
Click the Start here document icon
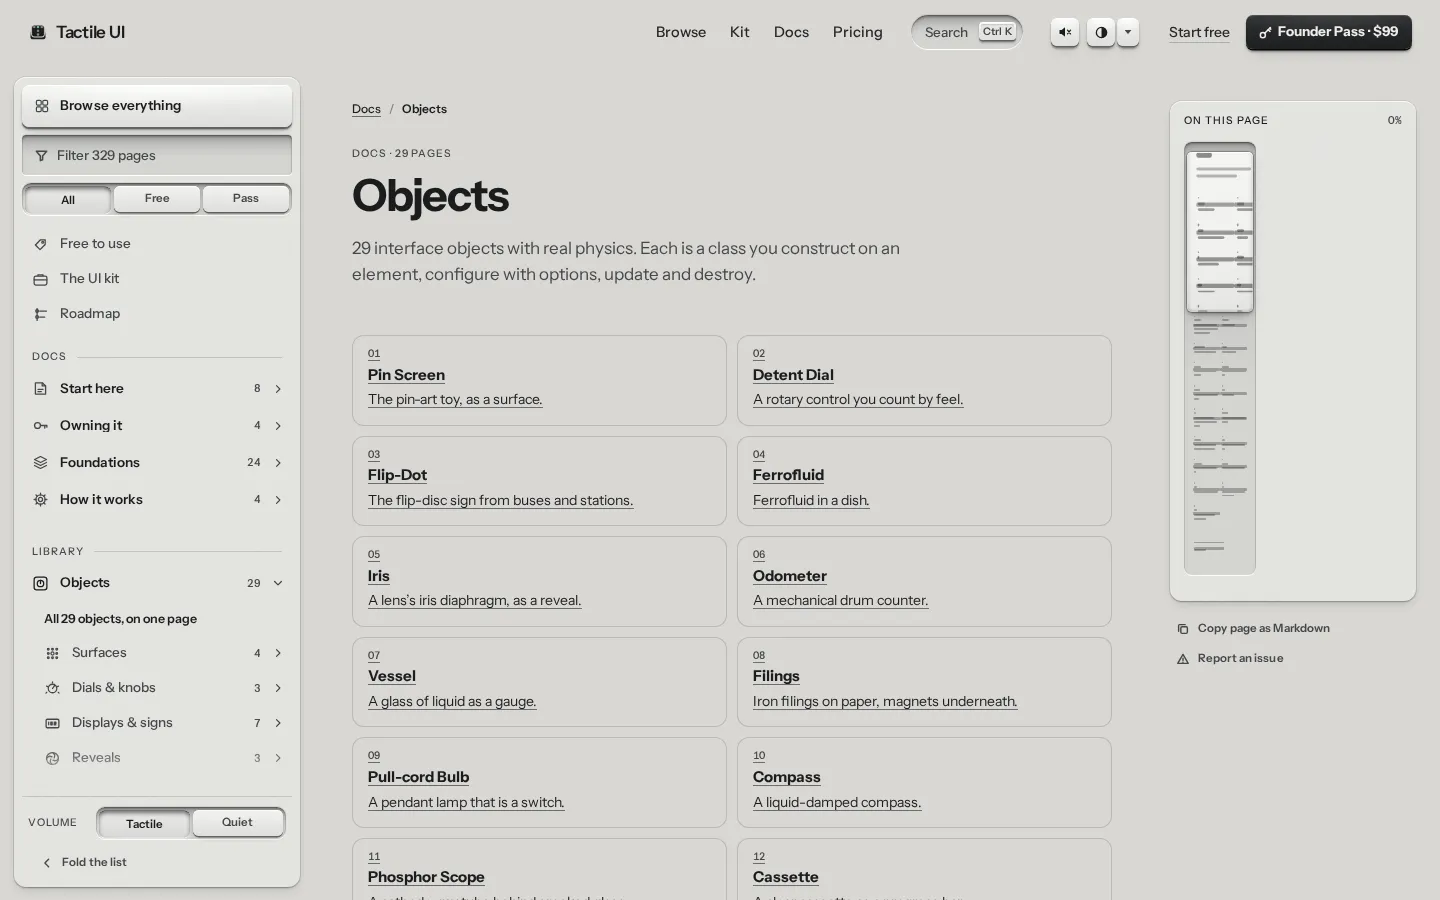click(41, 389)
